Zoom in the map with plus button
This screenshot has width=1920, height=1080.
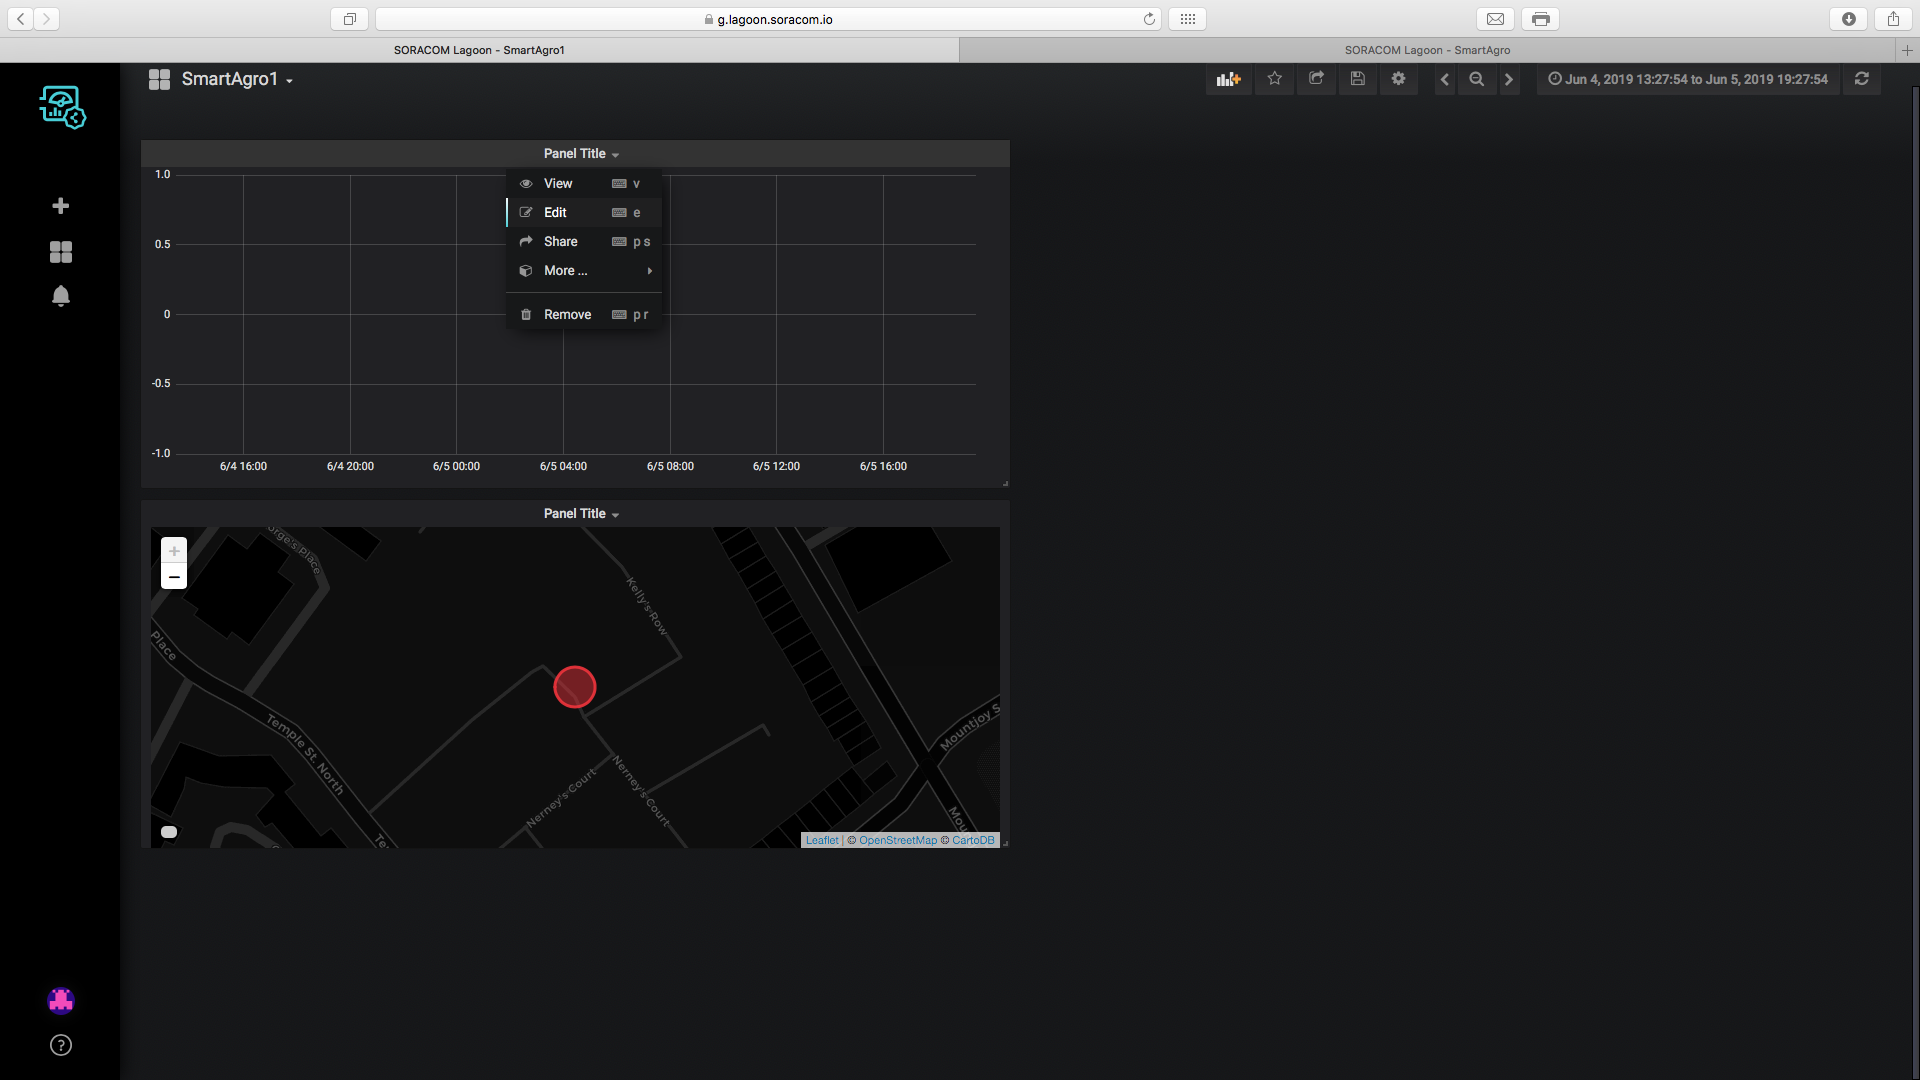click(174, 552)
